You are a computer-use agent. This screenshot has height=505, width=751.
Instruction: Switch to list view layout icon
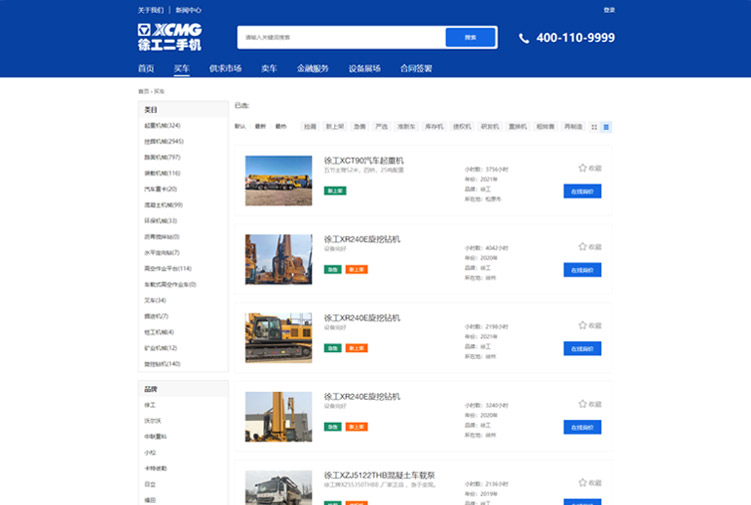click(x=606, y=127)
